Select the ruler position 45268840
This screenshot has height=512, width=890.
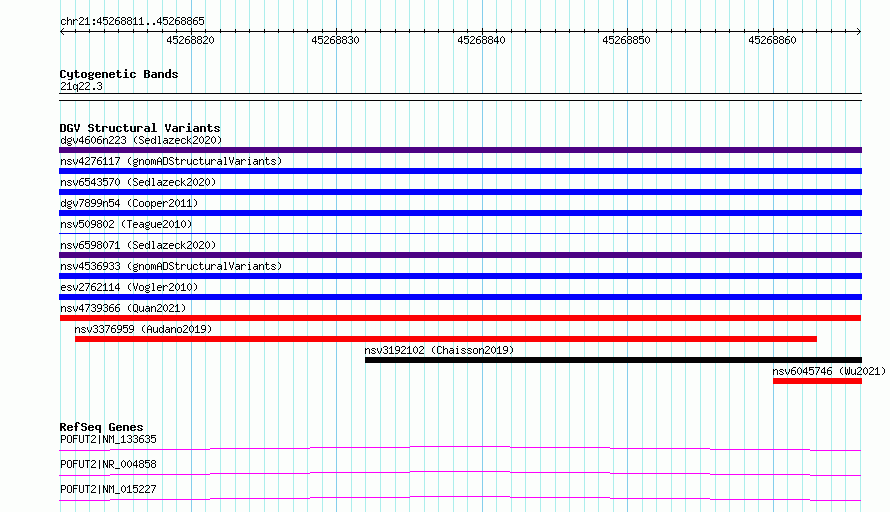(481, 40)
